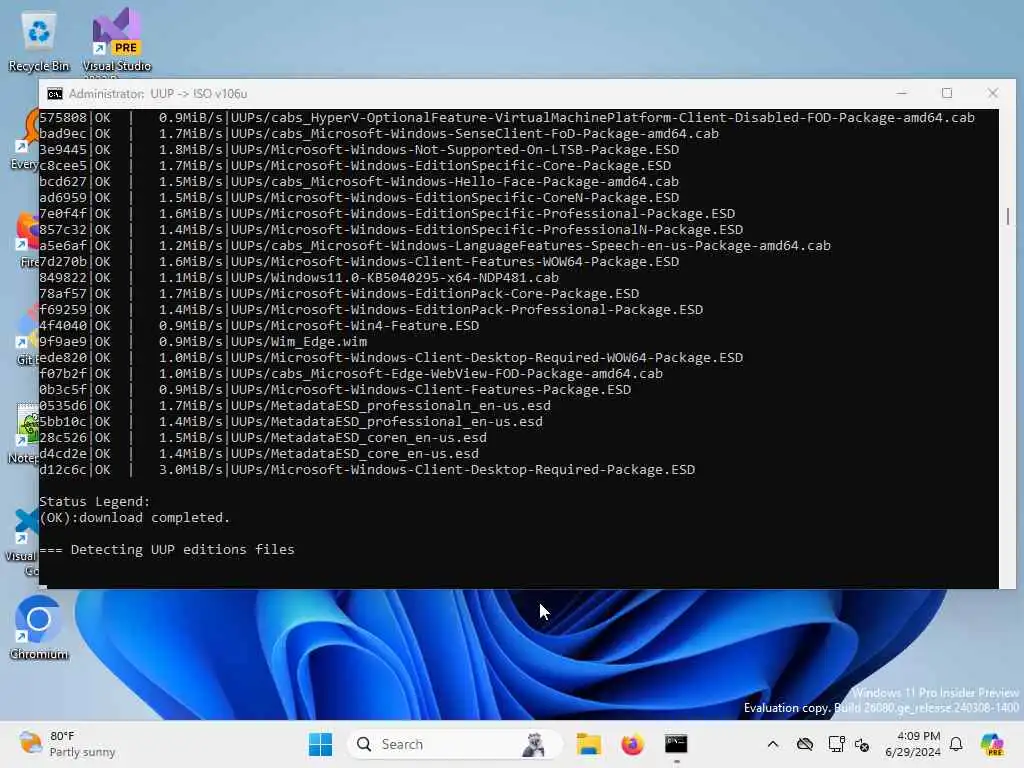The image size is (1024, 768).
Task: Click the 'Microsoft-Win4-Feature.ESD' line
Action: [x=259, y=325]
